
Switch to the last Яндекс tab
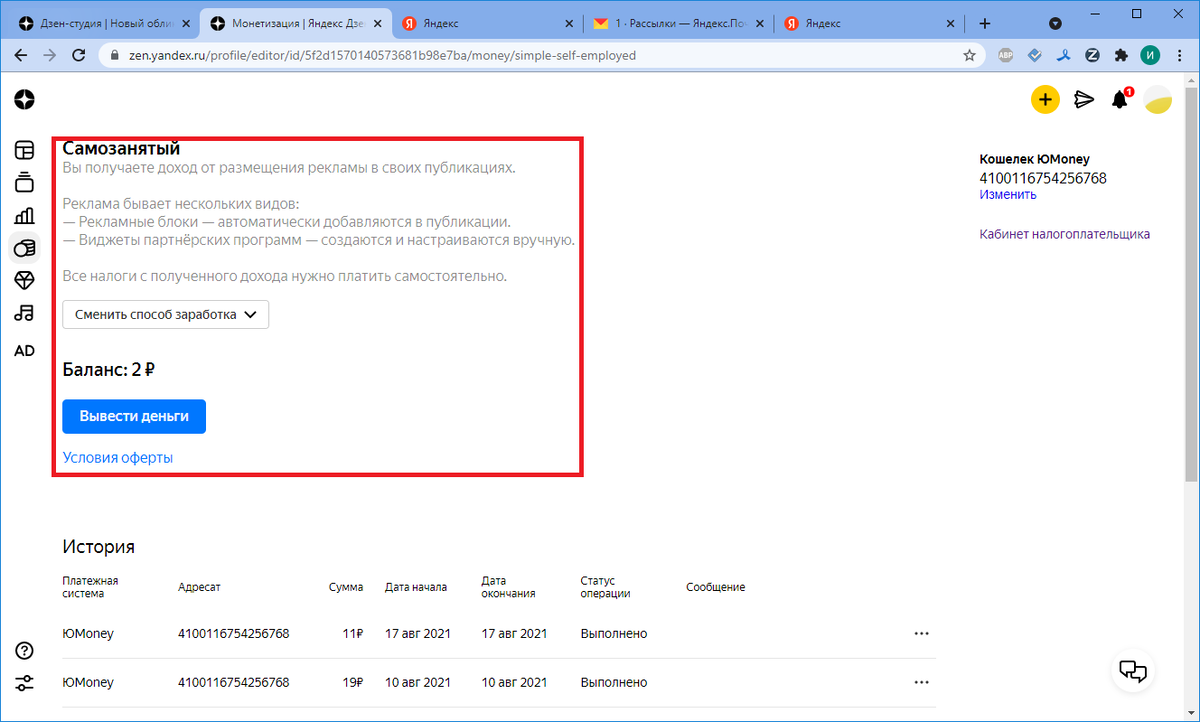(x=868, y=23)
